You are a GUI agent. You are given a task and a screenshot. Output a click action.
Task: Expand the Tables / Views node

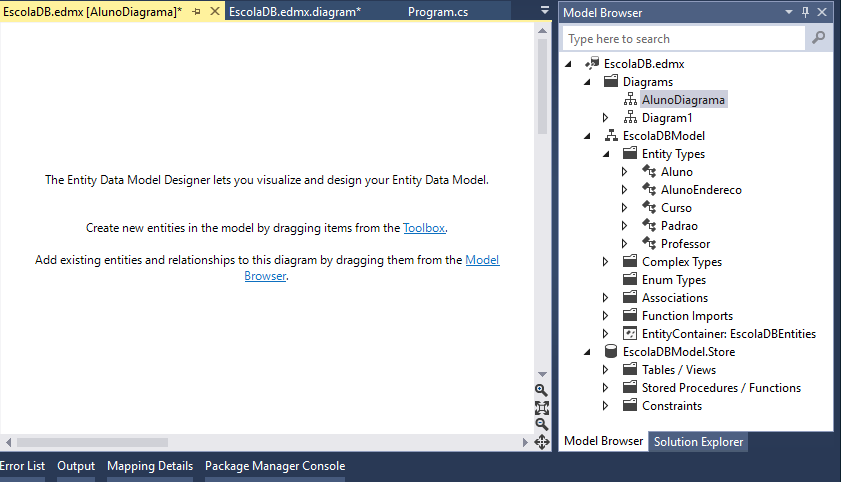coord(606,369)
